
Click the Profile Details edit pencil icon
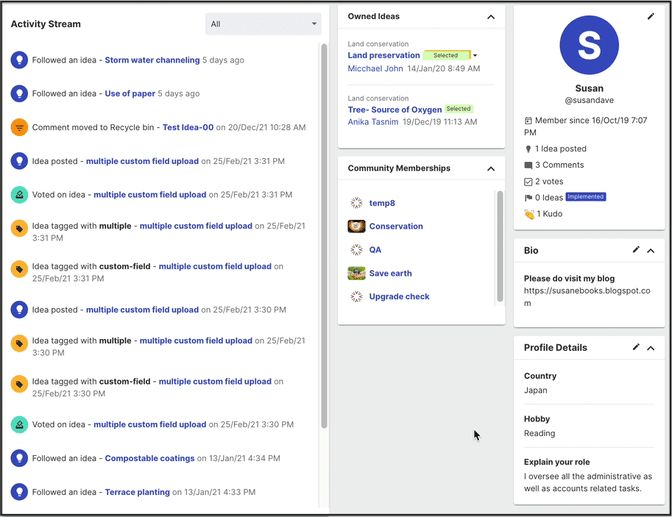click(x=636, y=347)
